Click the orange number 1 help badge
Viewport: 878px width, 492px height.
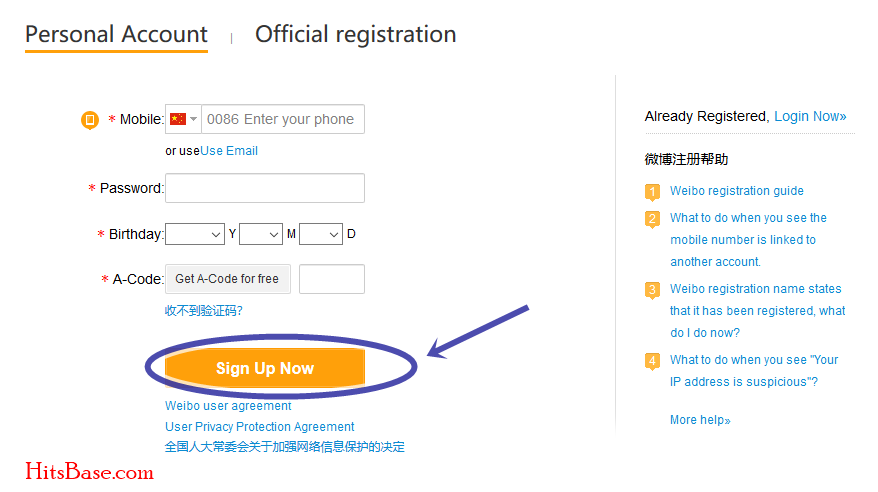pos(652,191)
